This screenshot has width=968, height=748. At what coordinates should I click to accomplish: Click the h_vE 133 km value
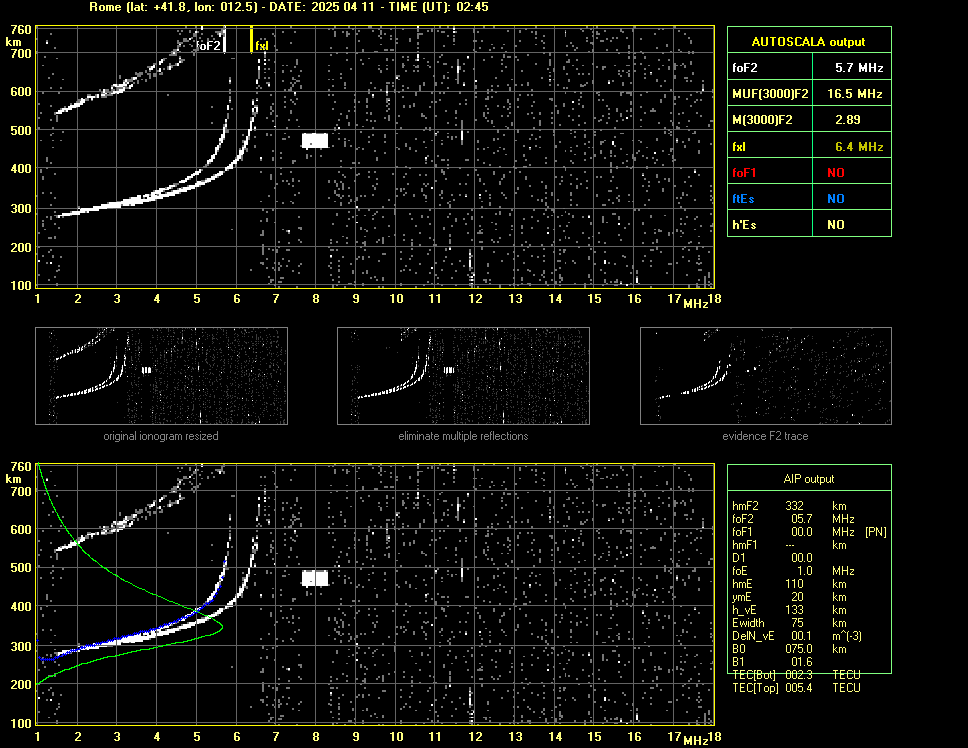click(795, 610)
